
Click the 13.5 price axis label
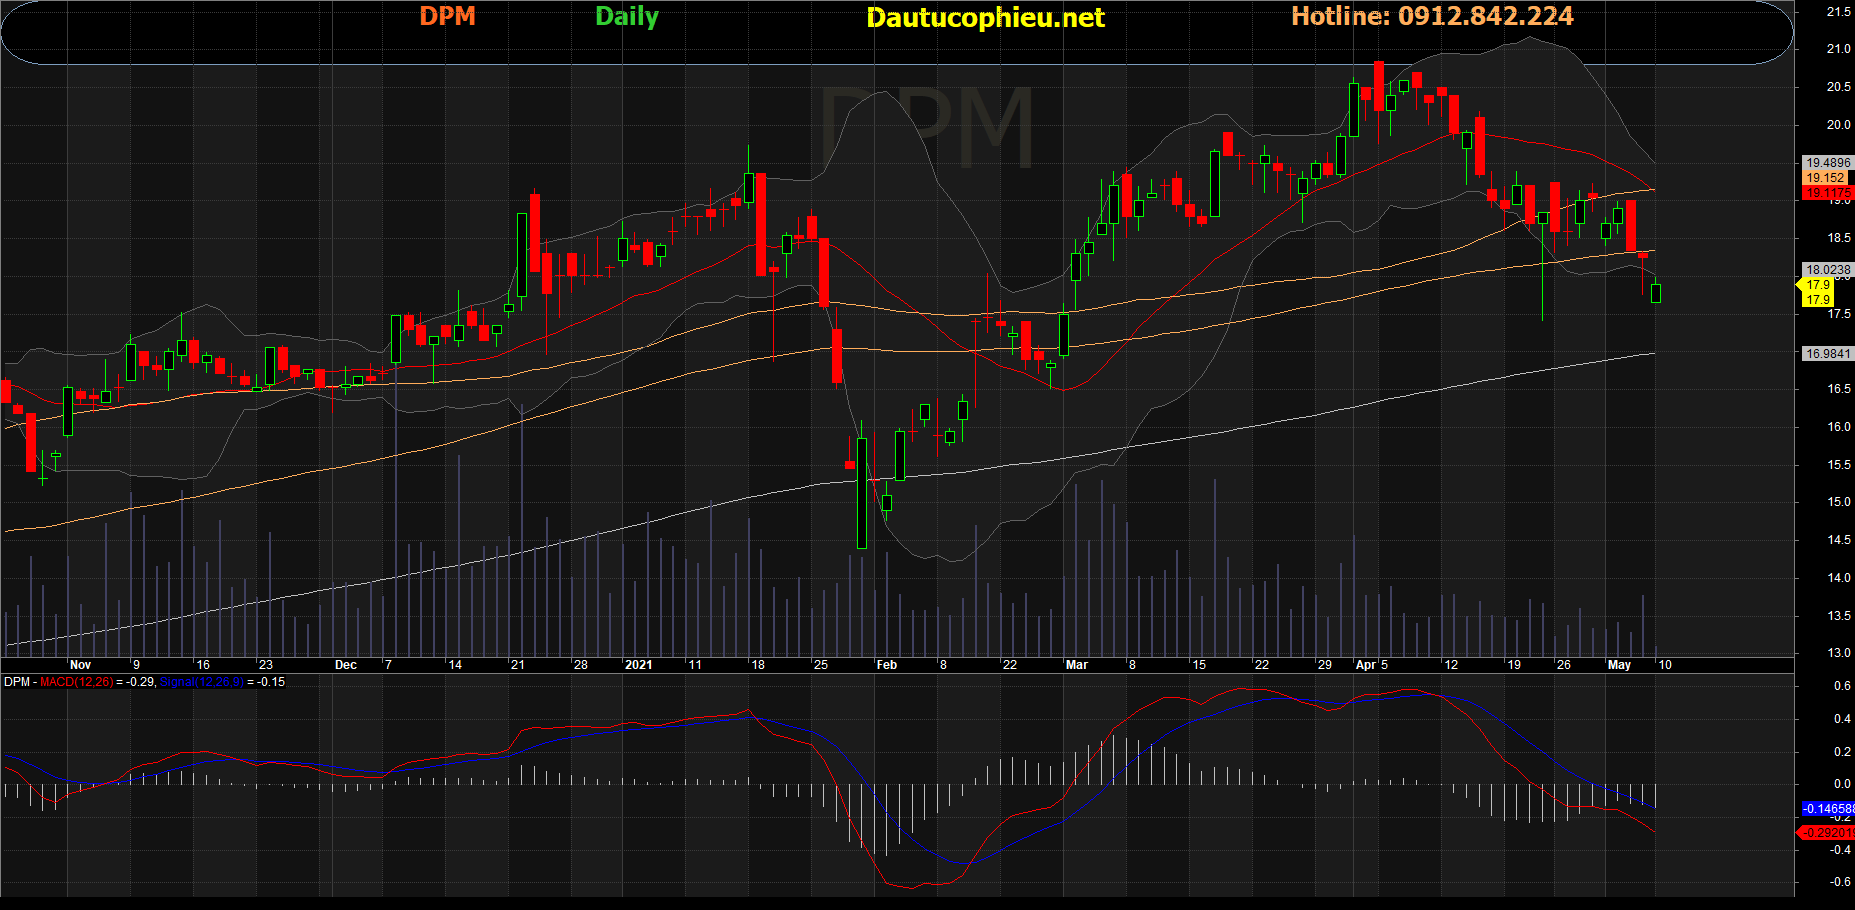coord(1838,616)
